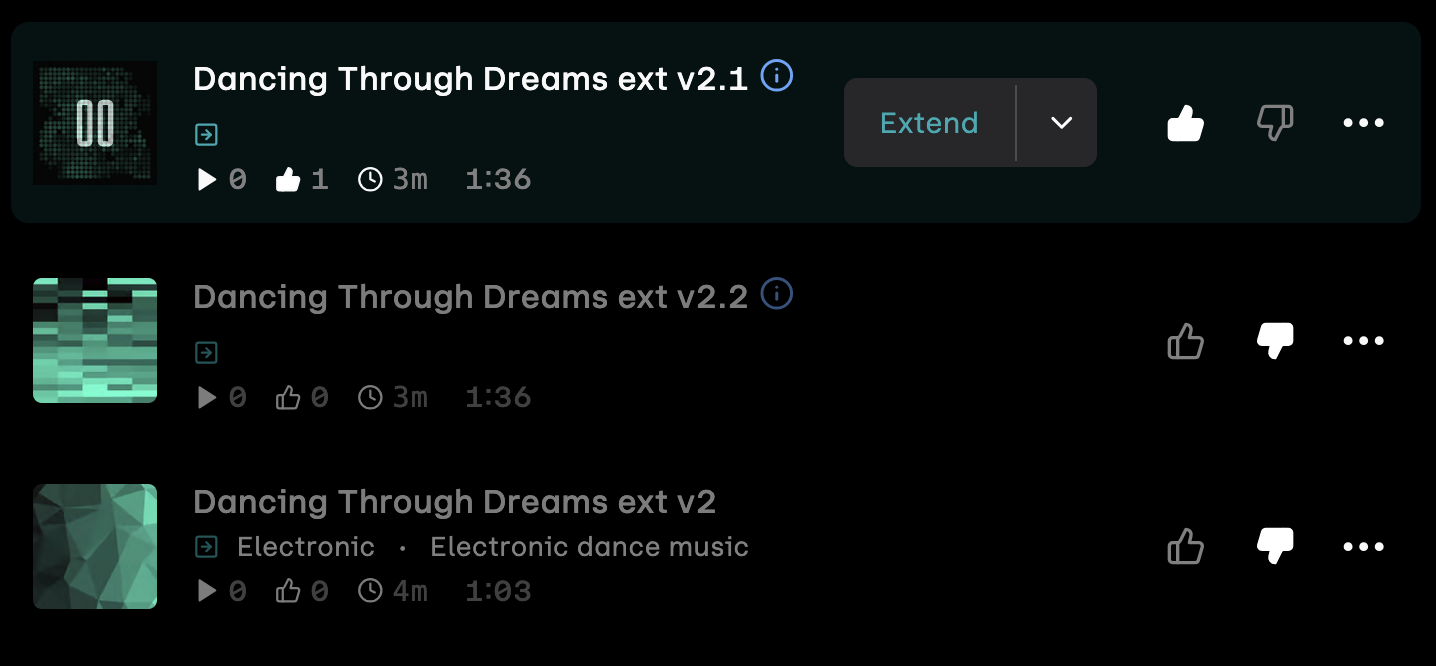Select the Electronic genre tag
This screenshot has width=1436, height=666.
click(306, 547)
